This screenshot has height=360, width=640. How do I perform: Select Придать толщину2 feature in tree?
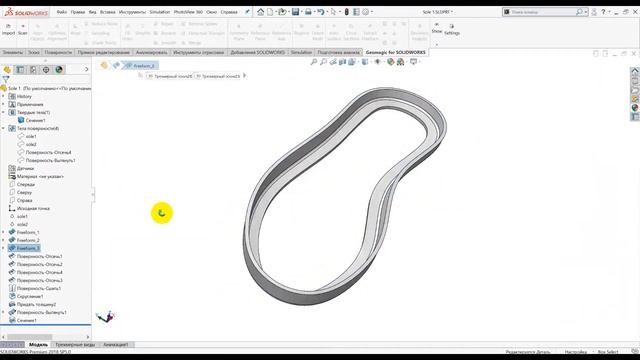[x=32, y=304]
